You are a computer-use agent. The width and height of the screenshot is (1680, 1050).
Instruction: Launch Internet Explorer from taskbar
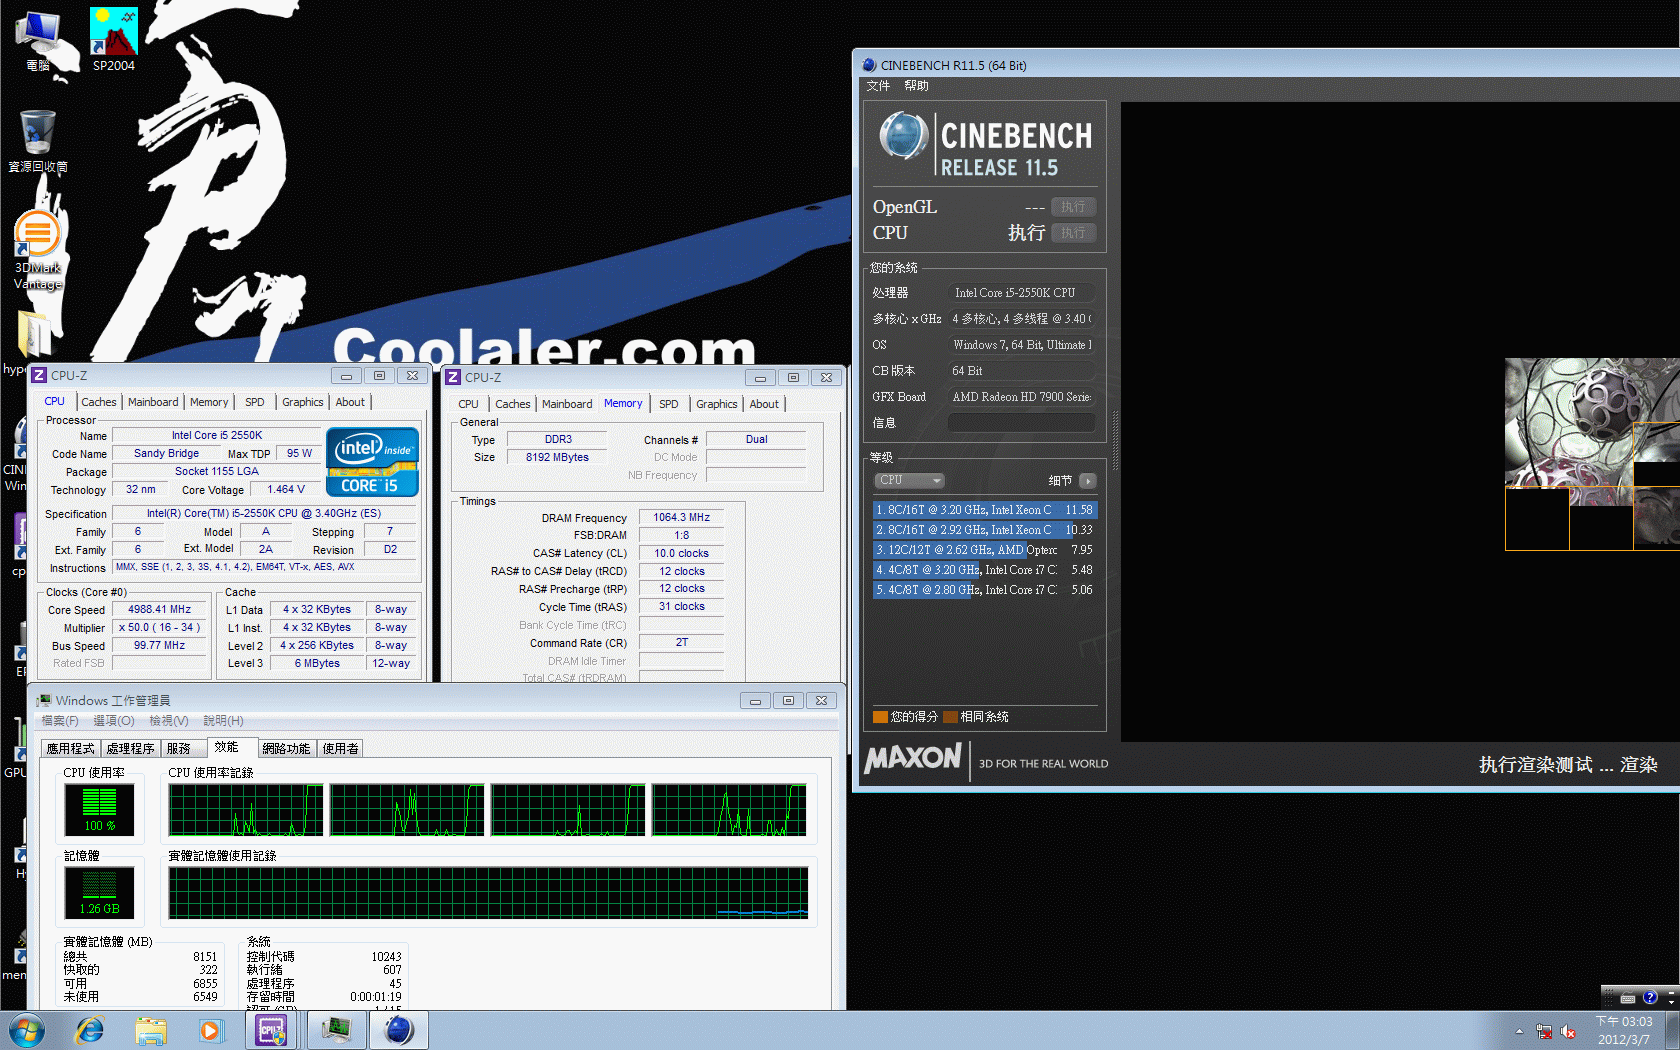[x=90, y=1030]
